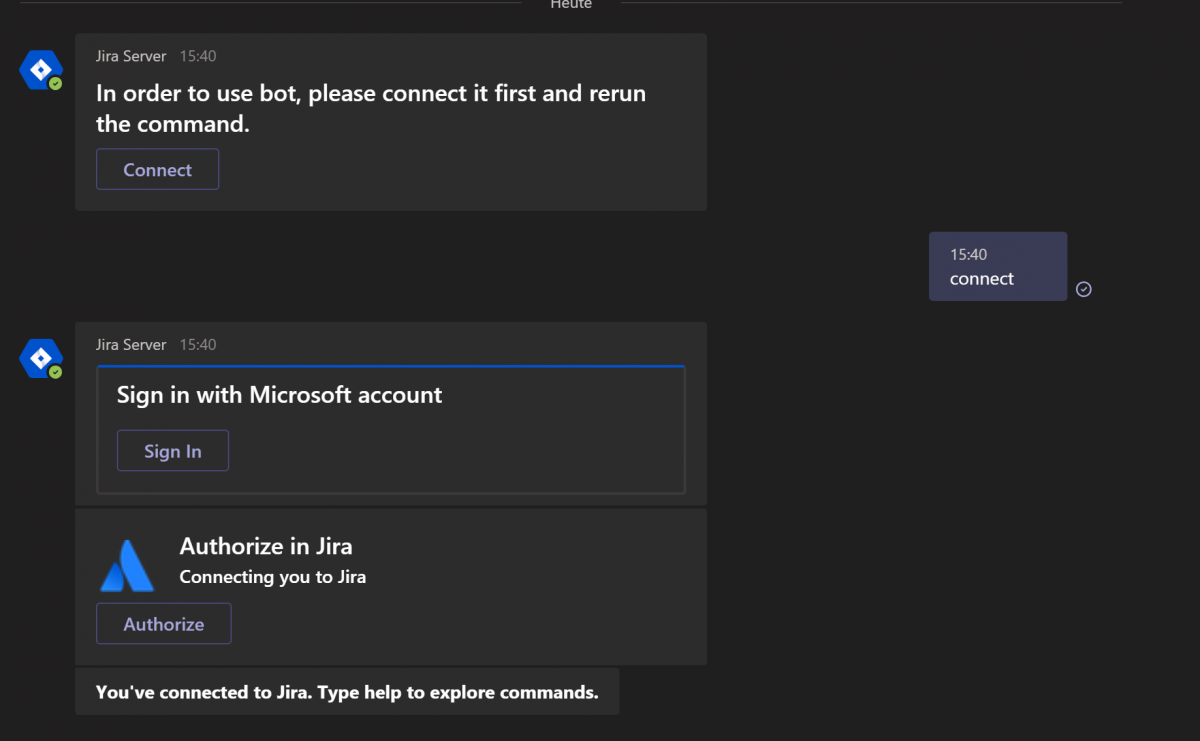Click the Sign In button

click(173, 451)
